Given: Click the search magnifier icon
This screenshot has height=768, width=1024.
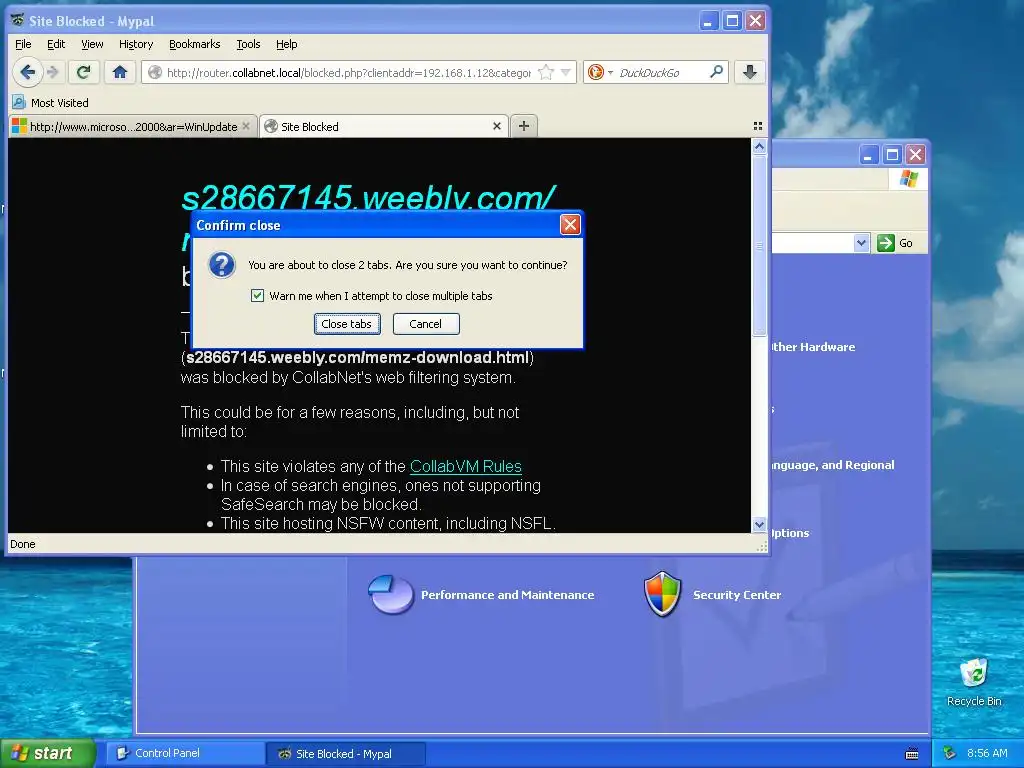Looking at the screenshot, I should pos(716,72).
